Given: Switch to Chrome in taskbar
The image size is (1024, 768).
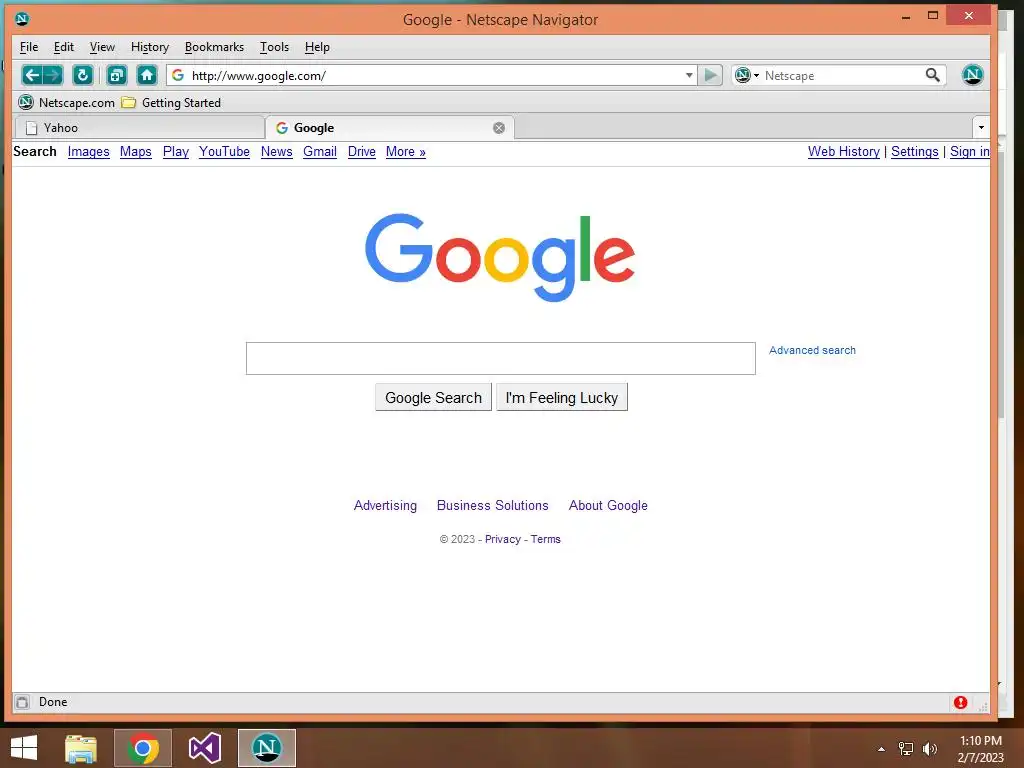Looking at the screenshot, I should [143, 748].
